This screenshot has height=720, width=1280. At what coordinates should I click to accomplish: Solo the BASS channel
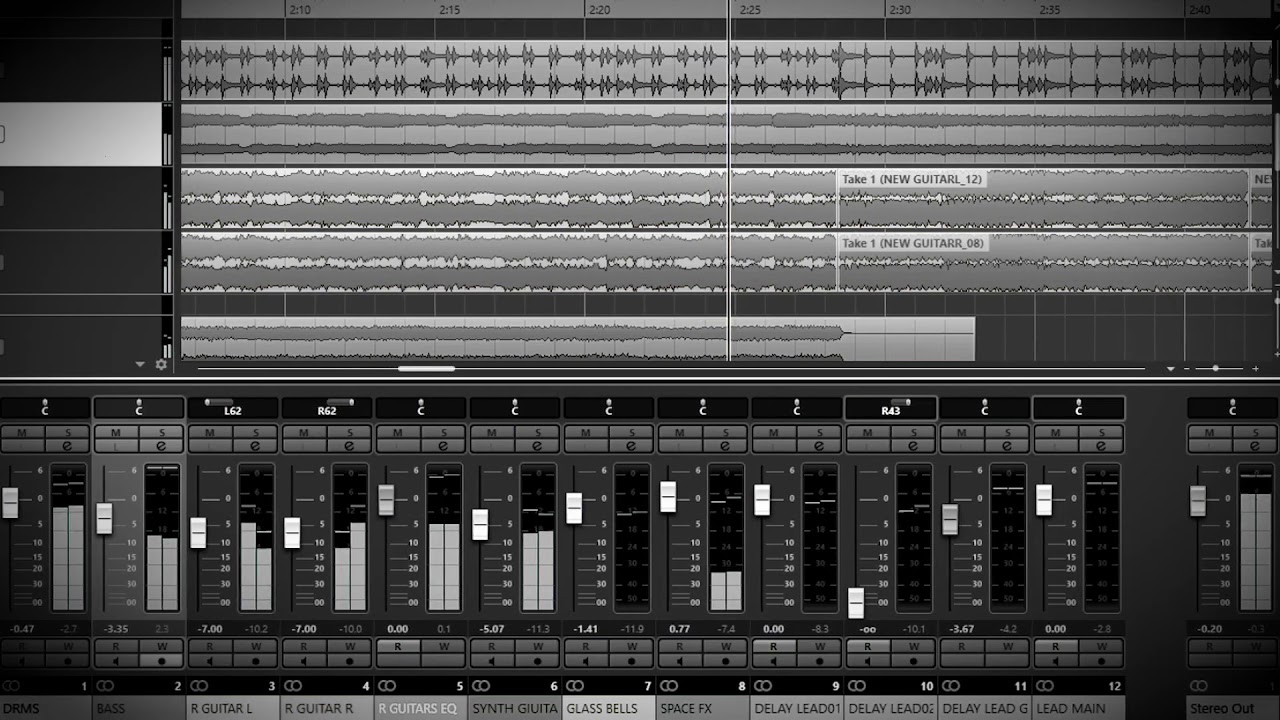[x=162, y=432]
